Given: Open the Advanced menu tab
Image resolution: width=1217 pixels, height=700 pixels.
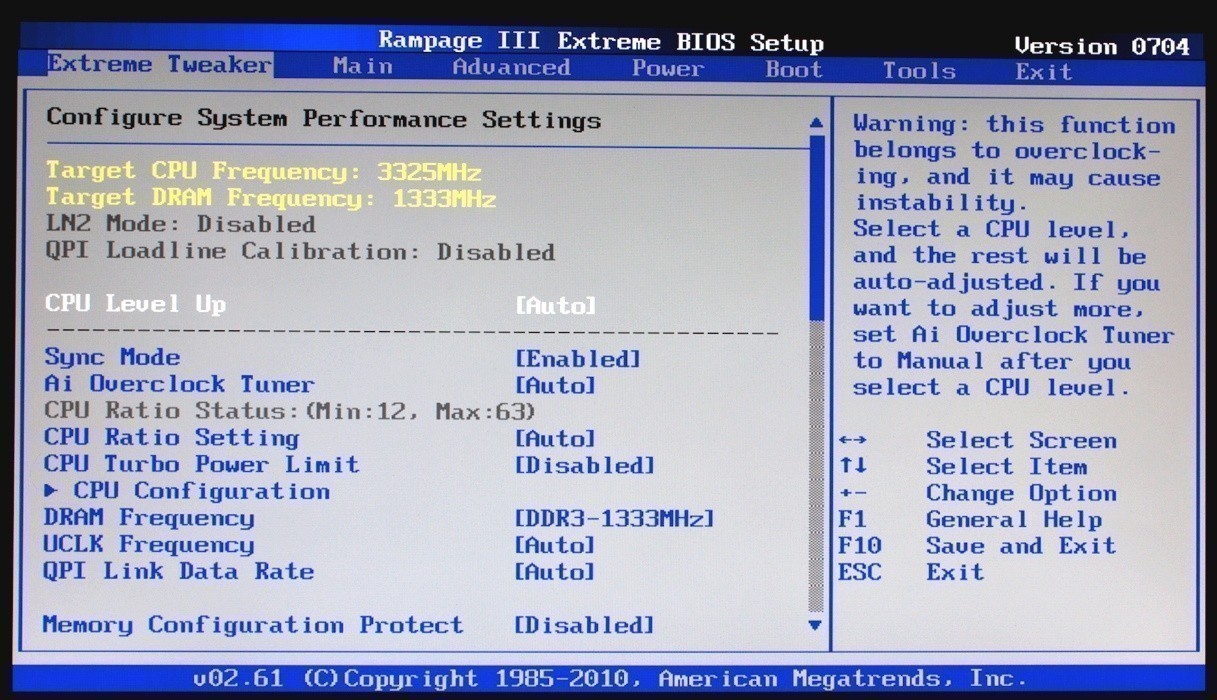Looking at the screenshot, I should (x=511, y=67).
